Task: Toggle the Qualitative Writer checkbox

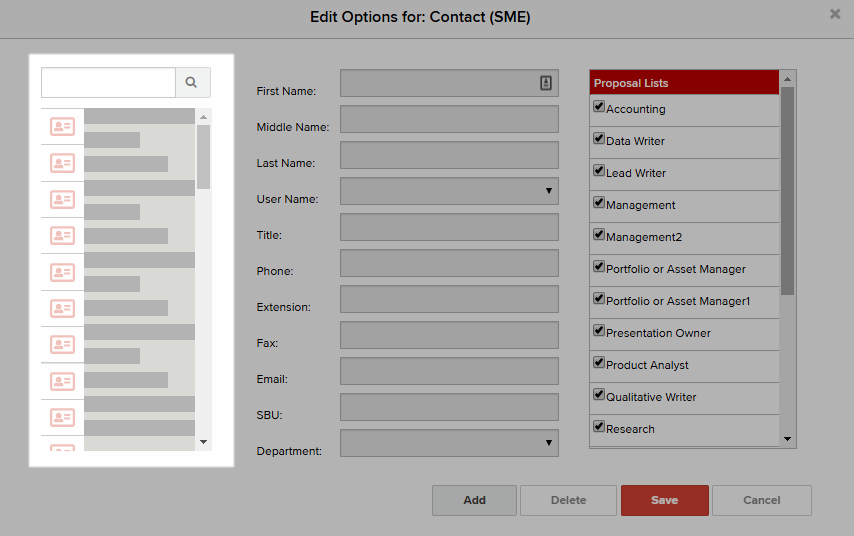Action: 599,394
